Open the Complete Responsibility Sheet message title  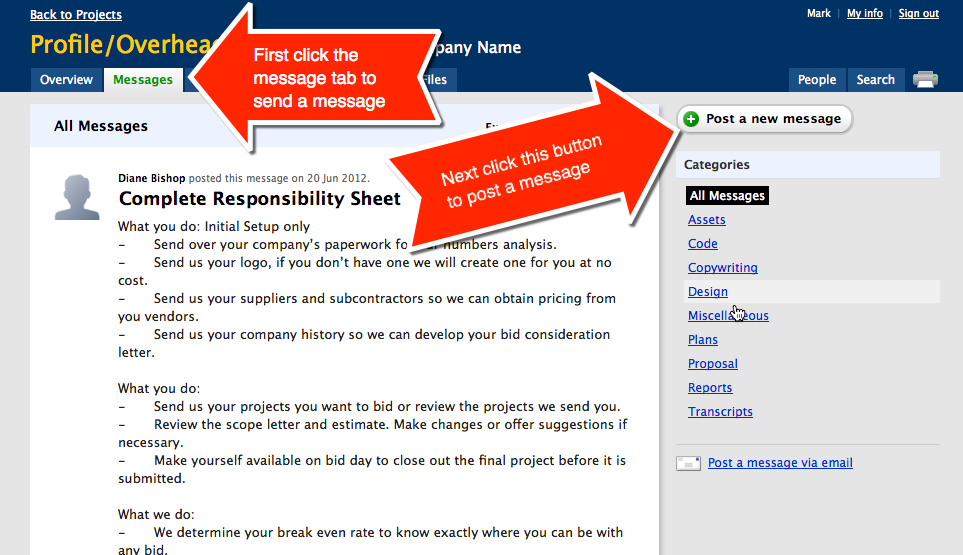[260, 199]
